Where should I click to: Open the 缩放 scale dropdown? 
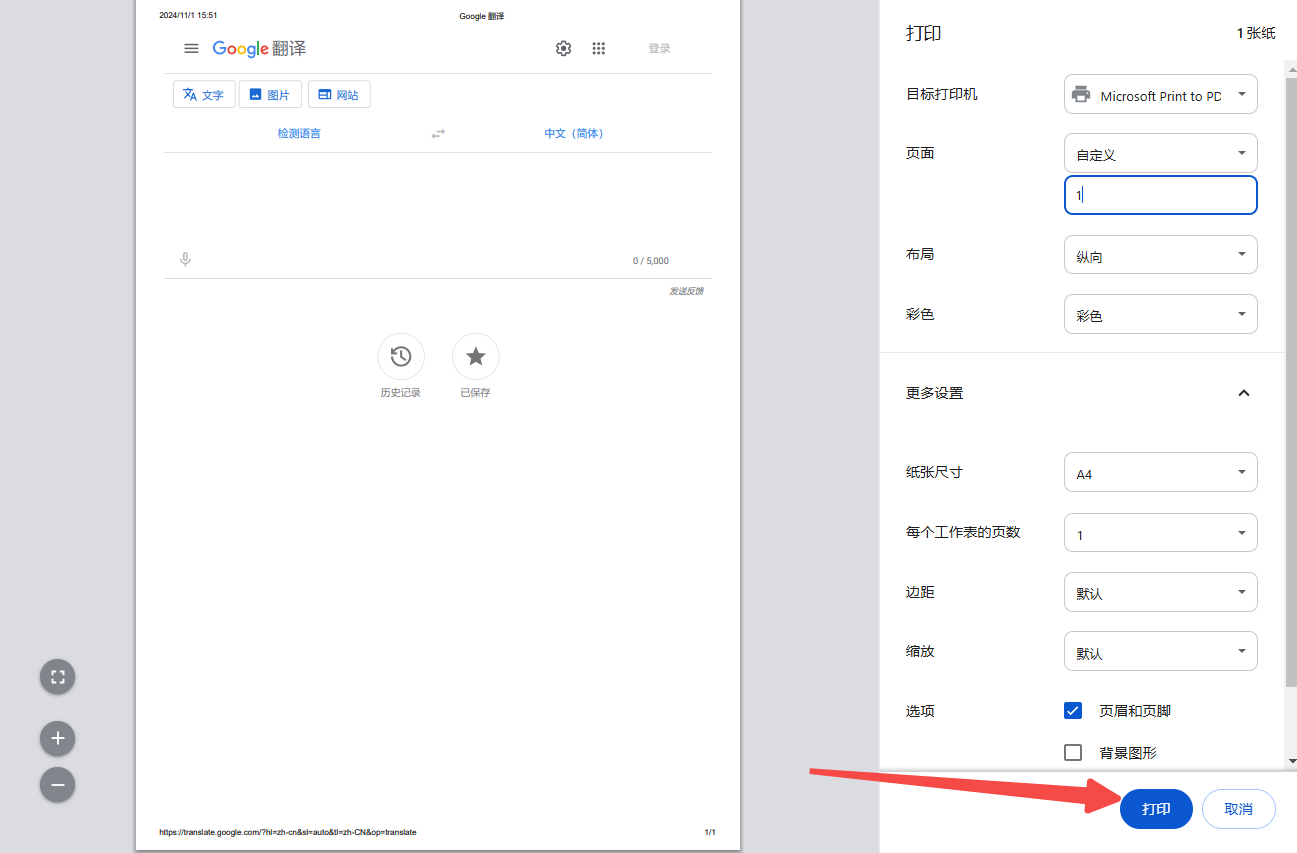click(x=1160, y=652)
